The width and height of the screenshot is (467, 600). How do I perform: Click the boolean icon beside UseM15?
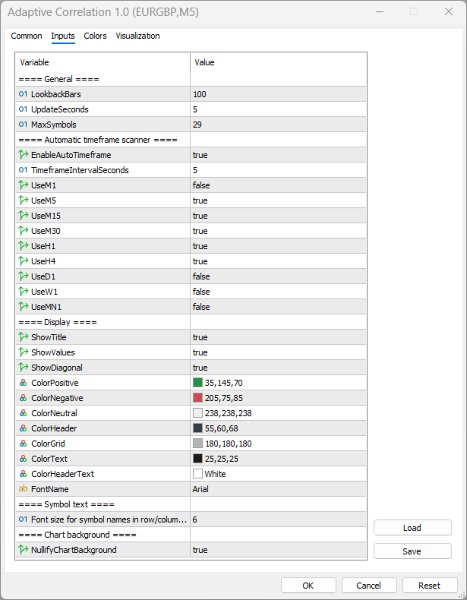click(23, 215)
